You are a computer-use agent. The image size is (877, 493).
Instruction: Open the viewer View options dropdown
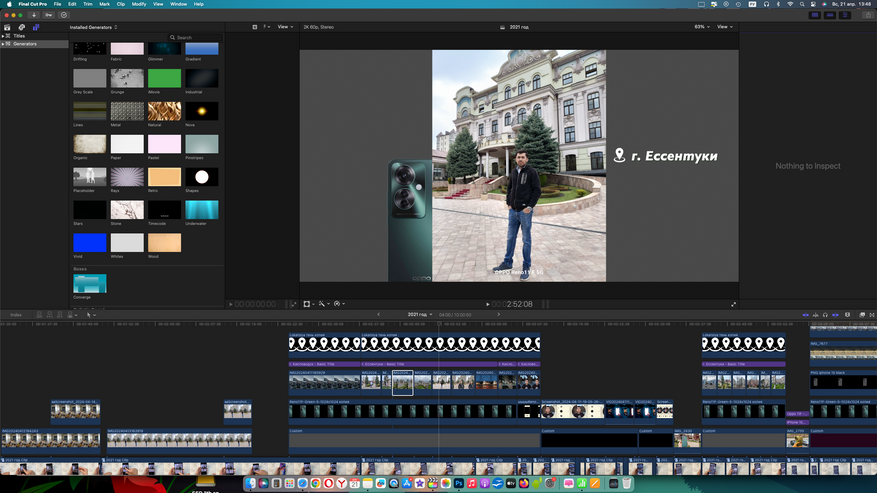[724, 27]
